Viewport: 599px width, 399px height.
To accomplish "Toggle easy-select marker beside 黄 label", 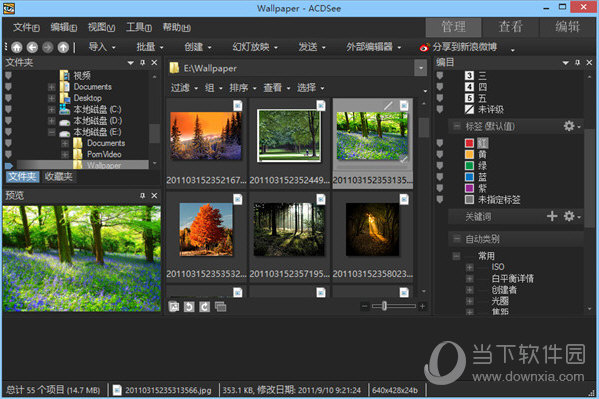I will tap(440, 154).
